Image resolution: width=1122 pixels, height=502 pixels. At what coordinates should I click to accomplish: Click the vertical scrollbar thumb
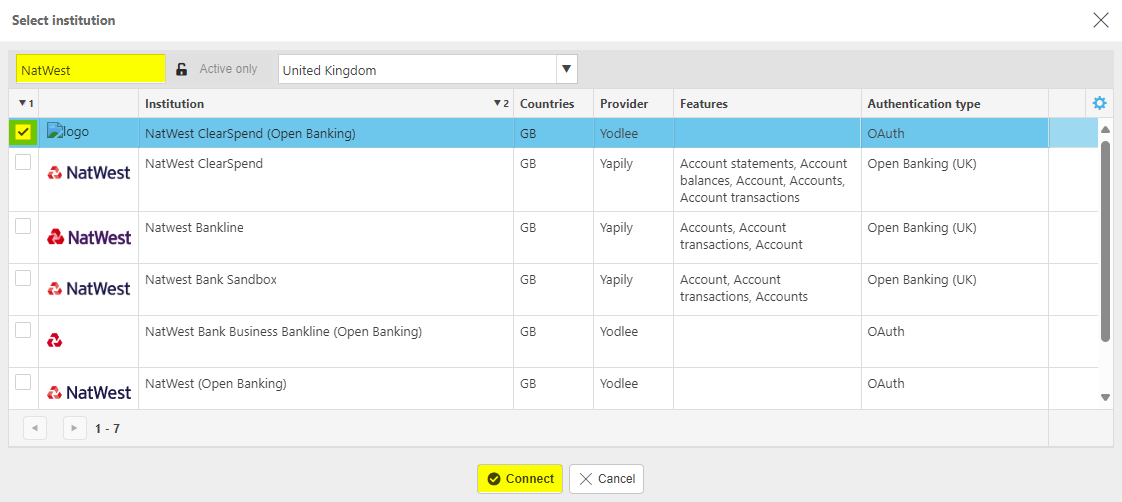[1105, 242]
